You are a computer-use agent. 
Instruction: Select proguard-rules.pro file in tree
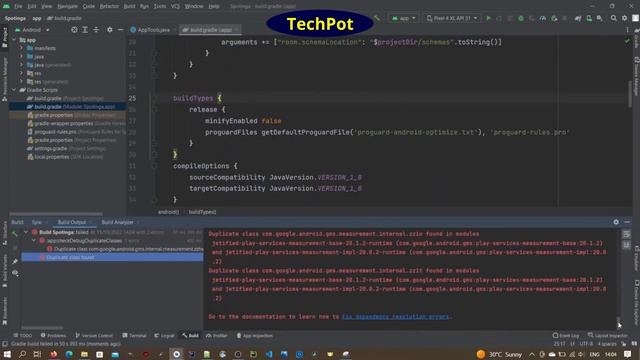coord(76,132)
